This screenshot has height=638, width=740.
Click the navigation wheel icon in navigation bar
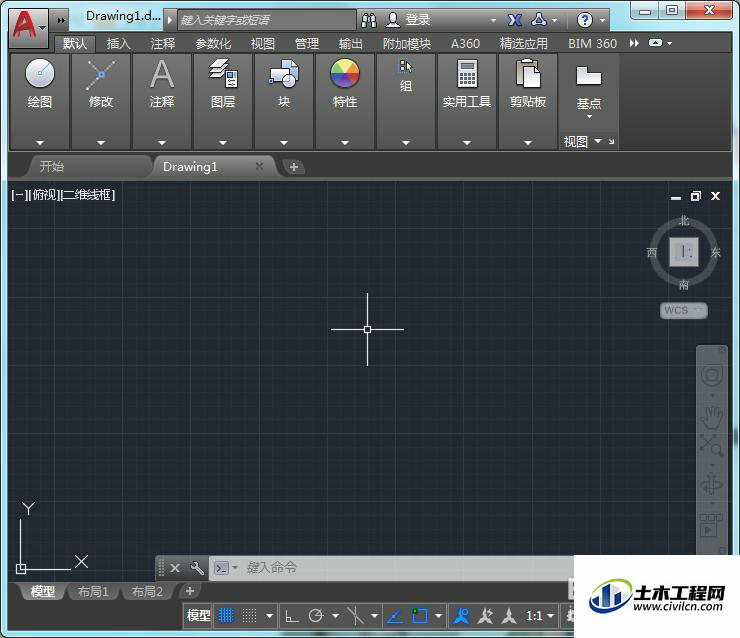pyautogui.click(x=712, y=376)
